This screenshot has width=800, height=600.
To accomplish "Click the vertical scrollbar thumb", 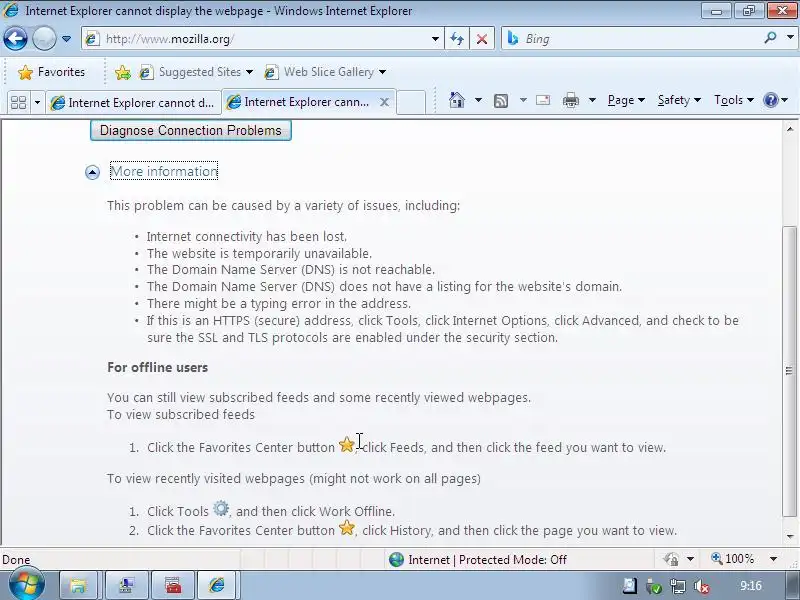I will 789,371.
